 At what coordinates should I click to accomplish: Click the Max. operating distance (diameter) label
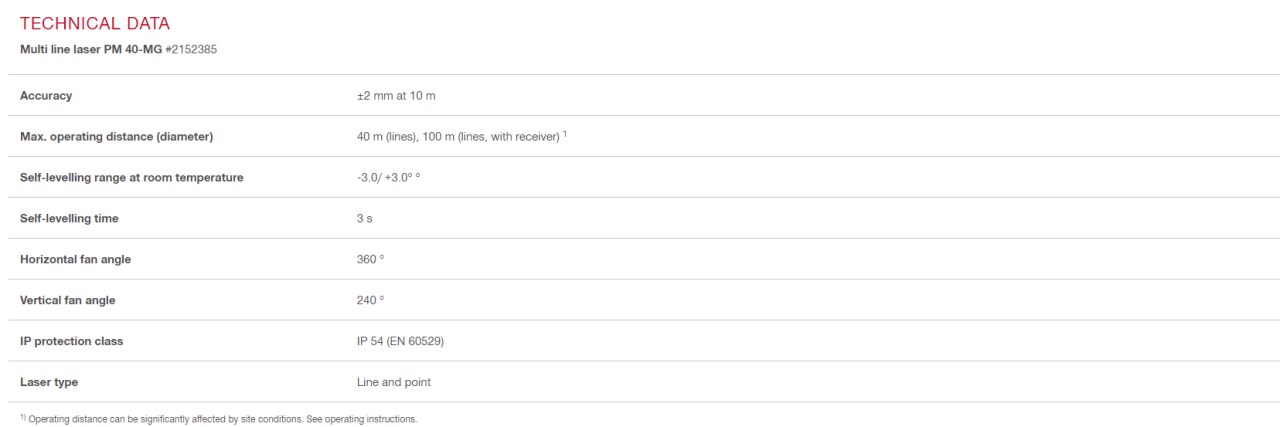click(117, 136)
